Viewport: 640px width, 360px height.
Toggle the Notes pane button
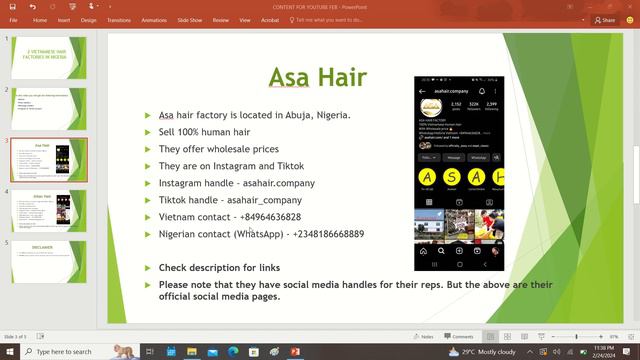point(423,336)
